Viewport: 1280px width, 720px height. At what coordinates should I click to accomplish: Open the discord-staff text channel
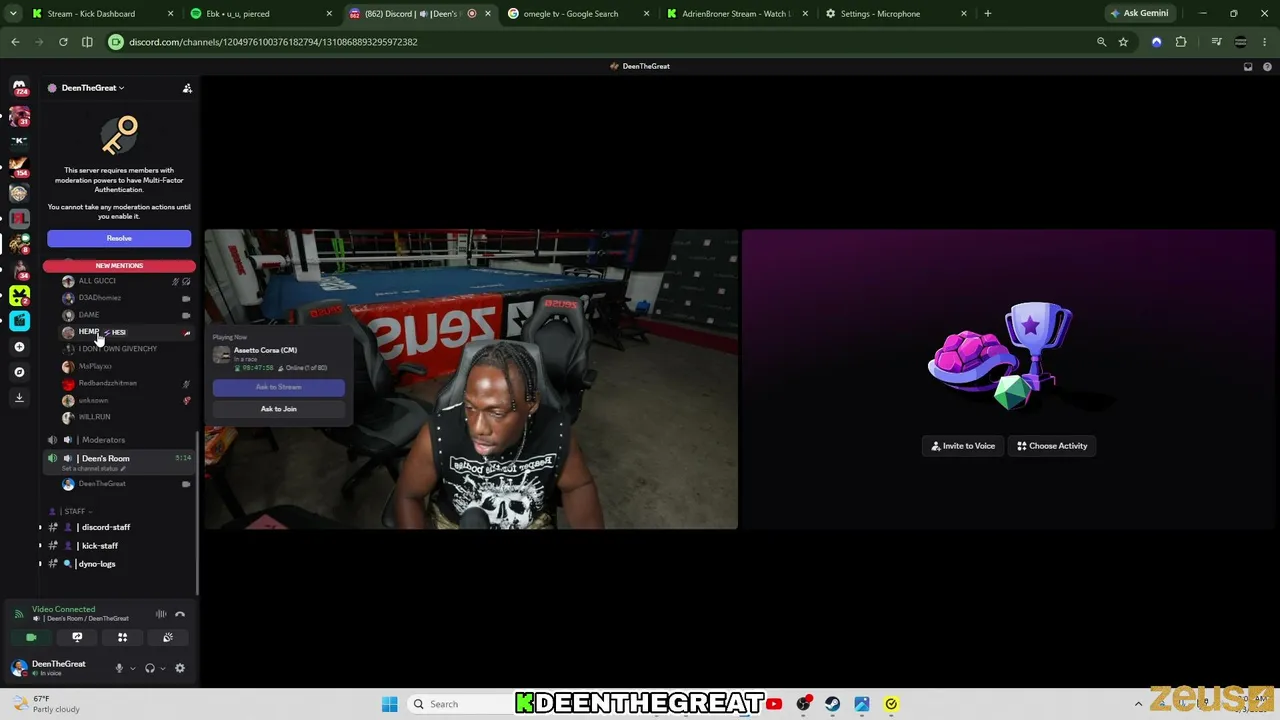(x=105, y=527)
